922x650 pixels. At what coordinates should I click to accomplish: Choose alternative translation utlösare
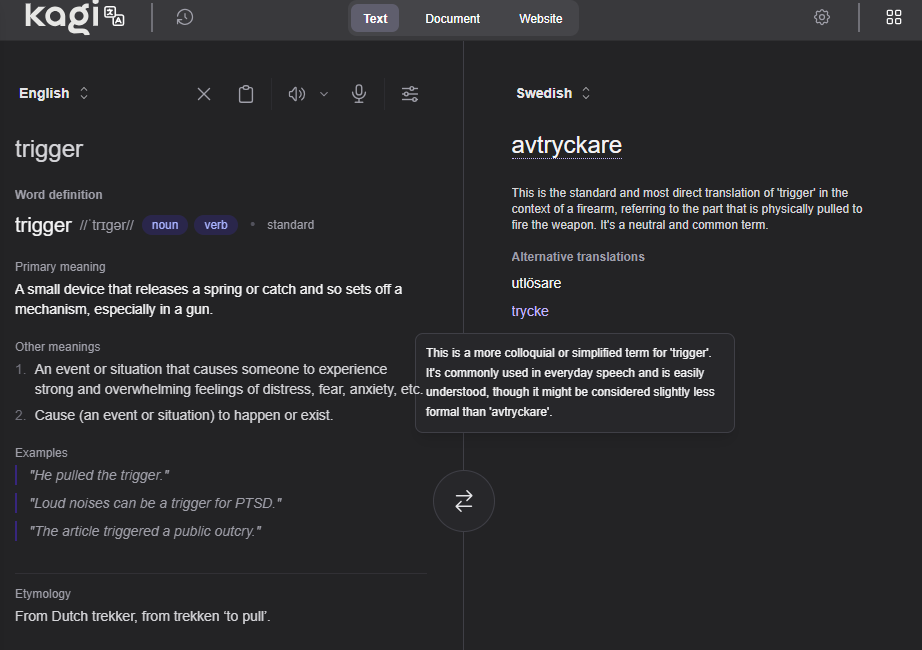536,283
